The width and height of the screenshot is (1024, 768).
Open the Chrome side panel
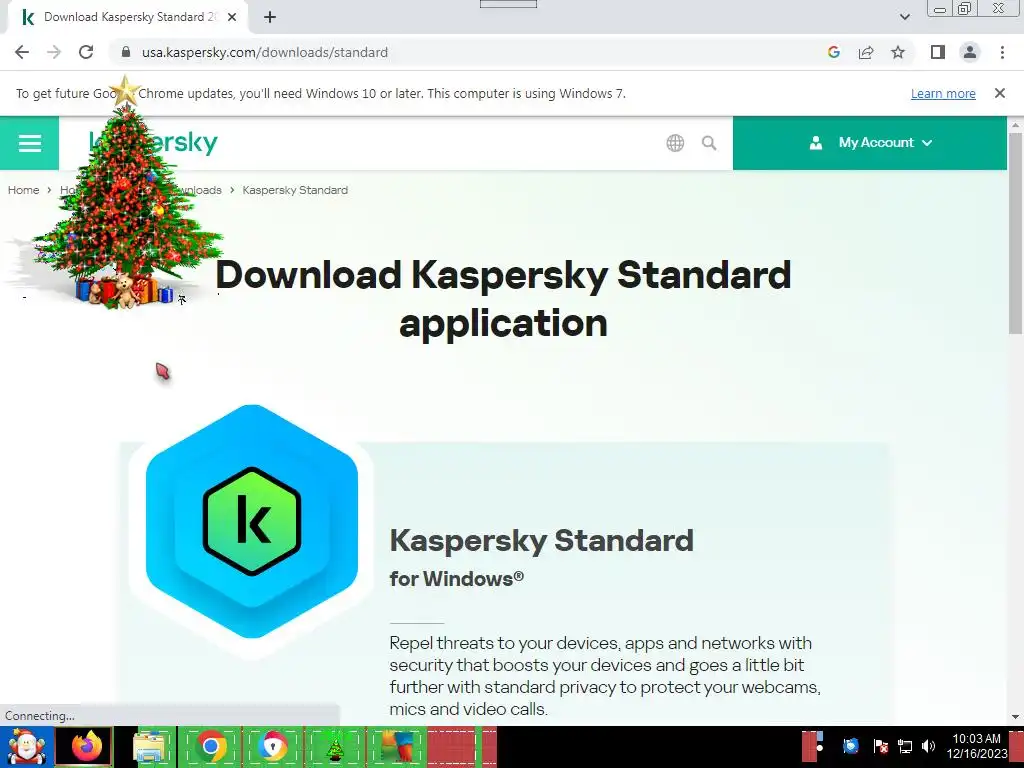(938, 52)
